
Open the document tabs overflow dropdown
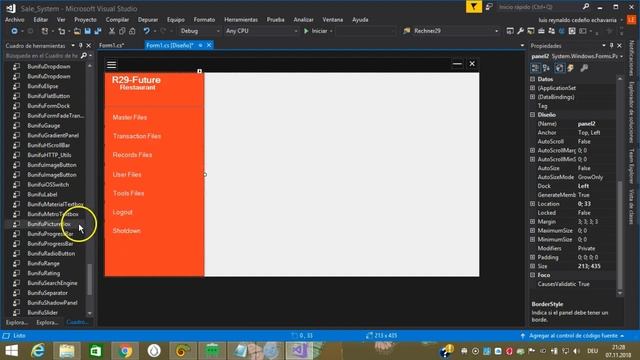tap(522, 46)
